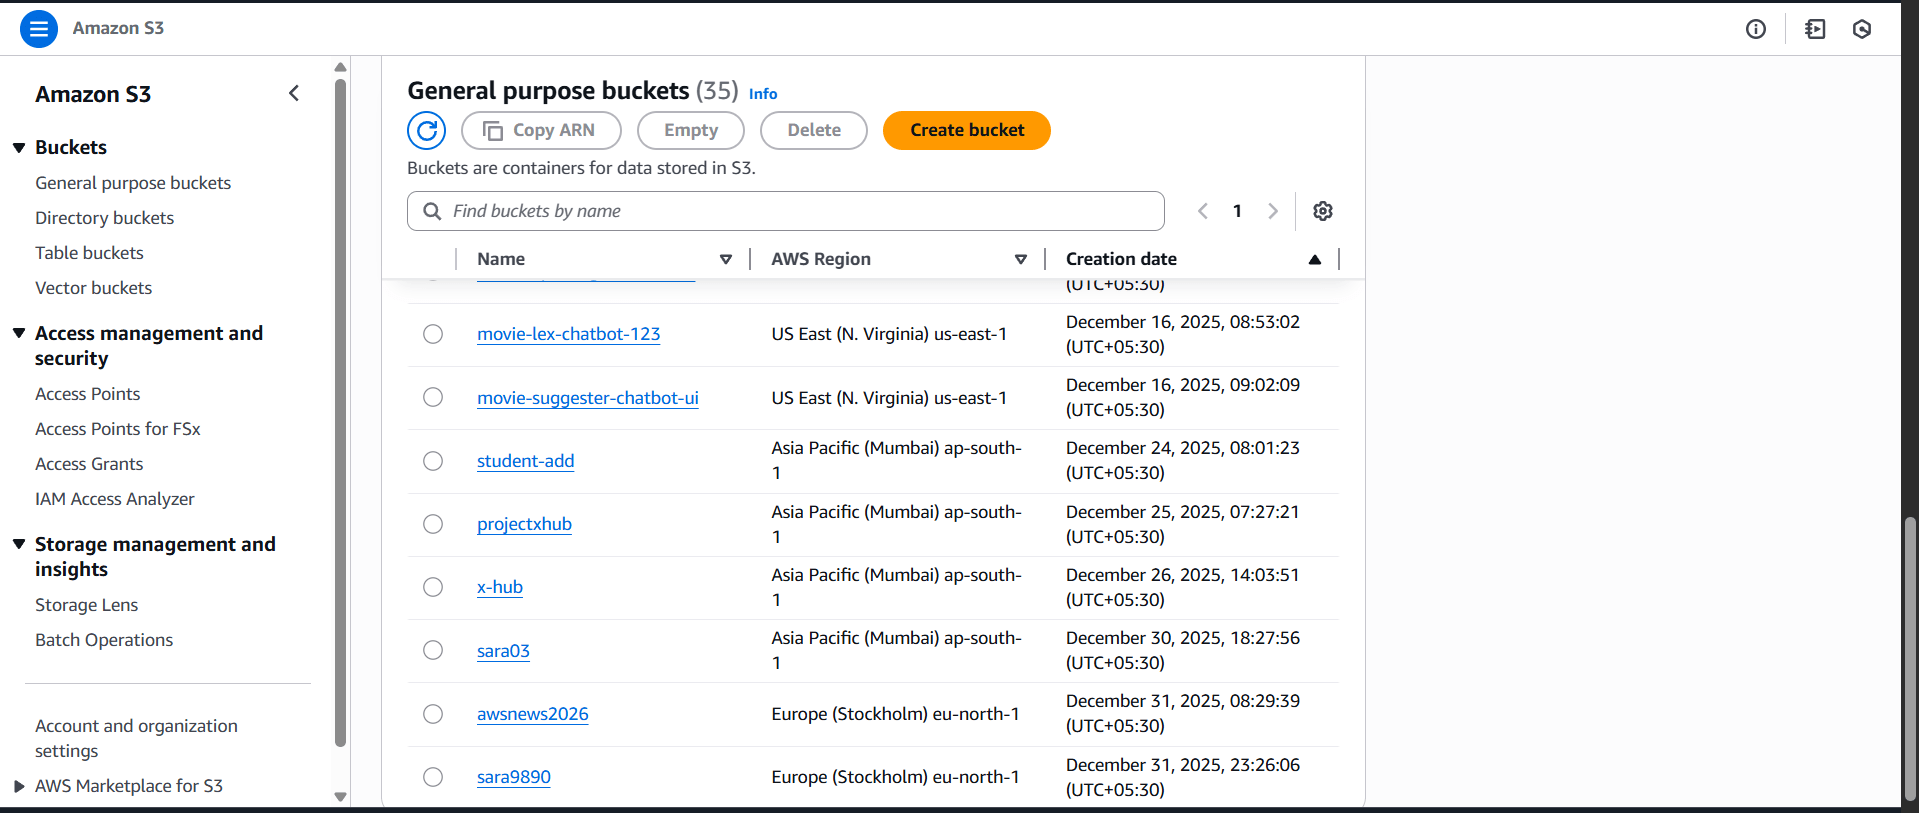
Task: Click the sidebar scrollbar up arrow
Action: coord(340,67)
